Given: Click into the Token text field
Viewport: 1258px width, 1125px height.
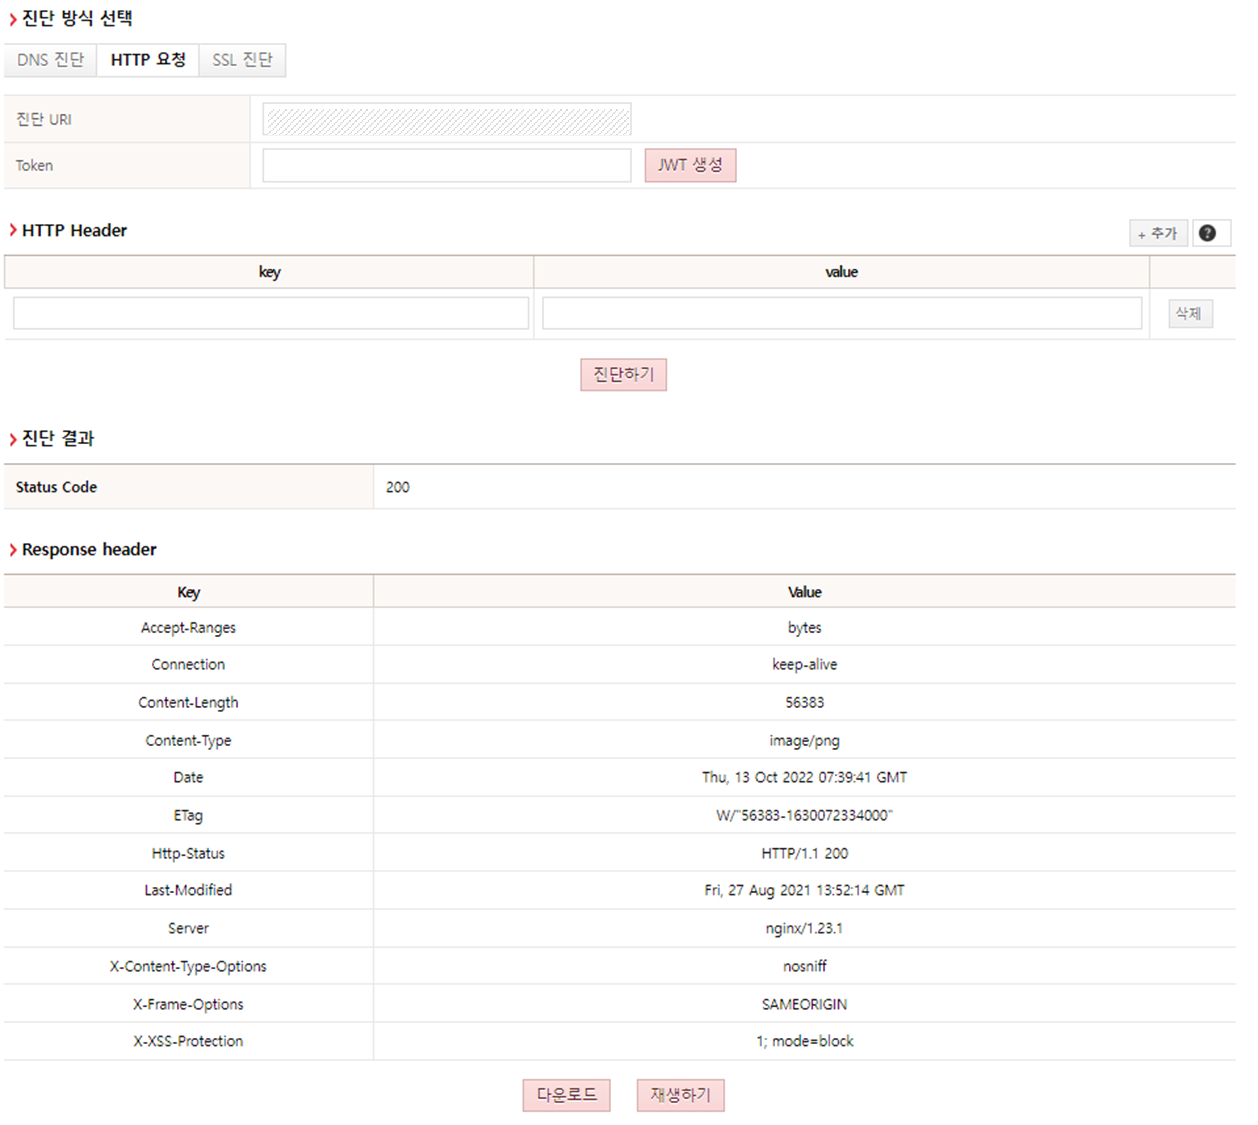Looking at the screenshot, I should coord(446,166).
